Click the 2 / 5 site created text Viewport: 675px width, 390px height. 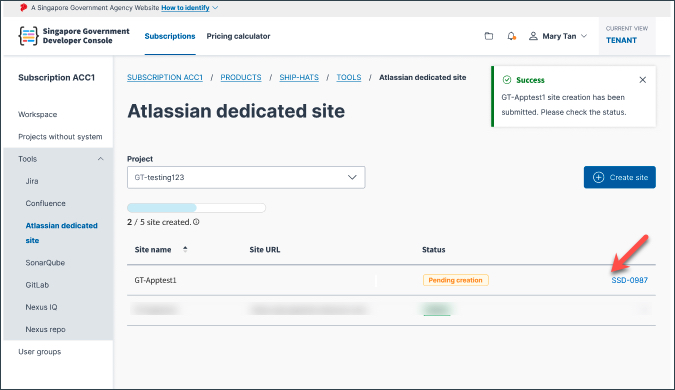pos(159,222)
